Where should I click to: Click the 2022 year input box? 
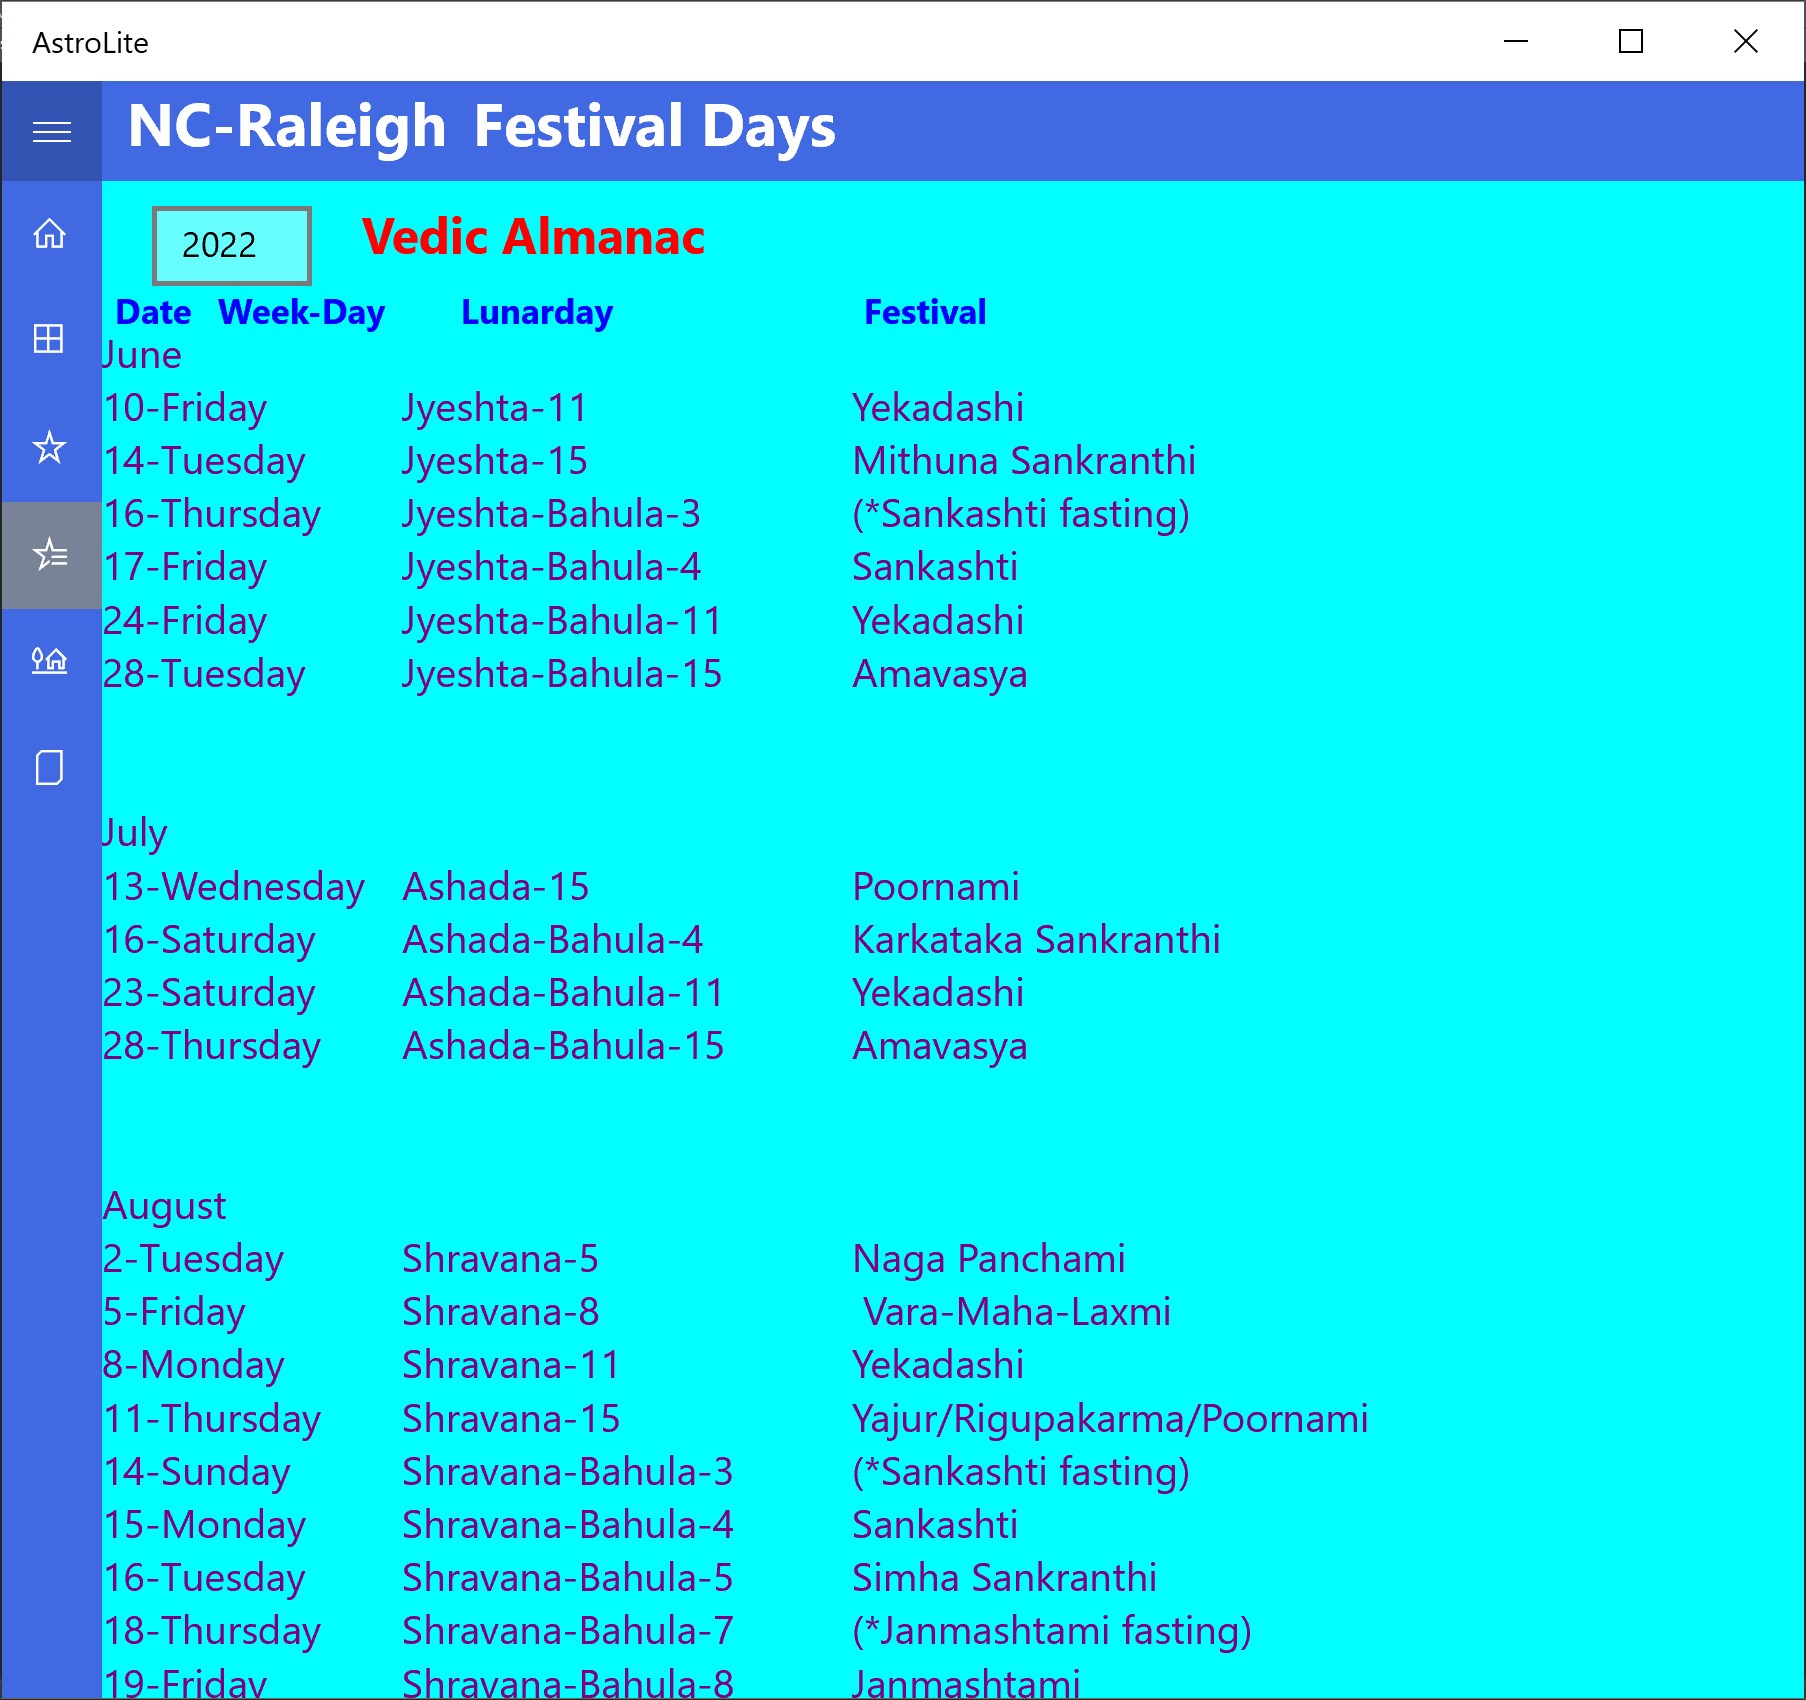click(x=232, y=245)
